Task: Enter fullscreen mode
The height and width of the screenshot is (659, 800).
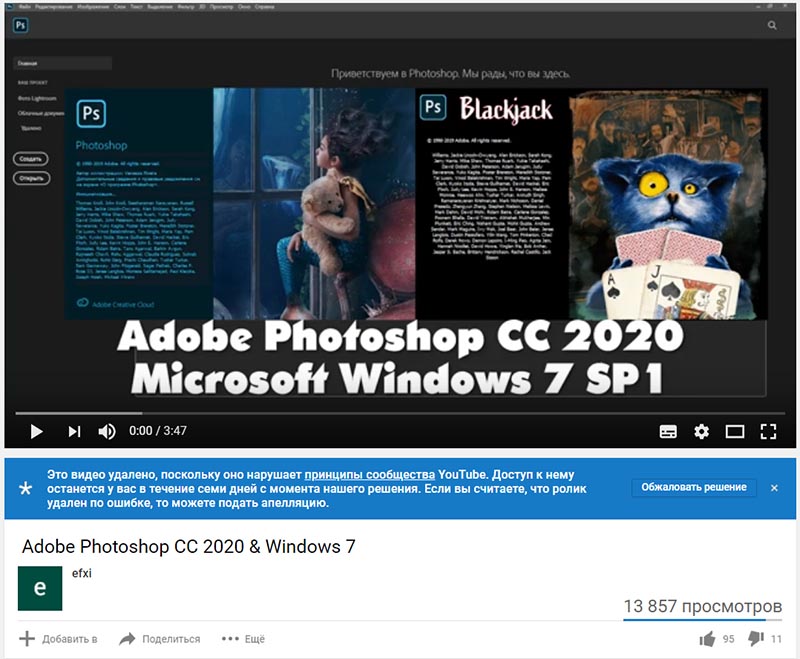Action: coord(768,432)
